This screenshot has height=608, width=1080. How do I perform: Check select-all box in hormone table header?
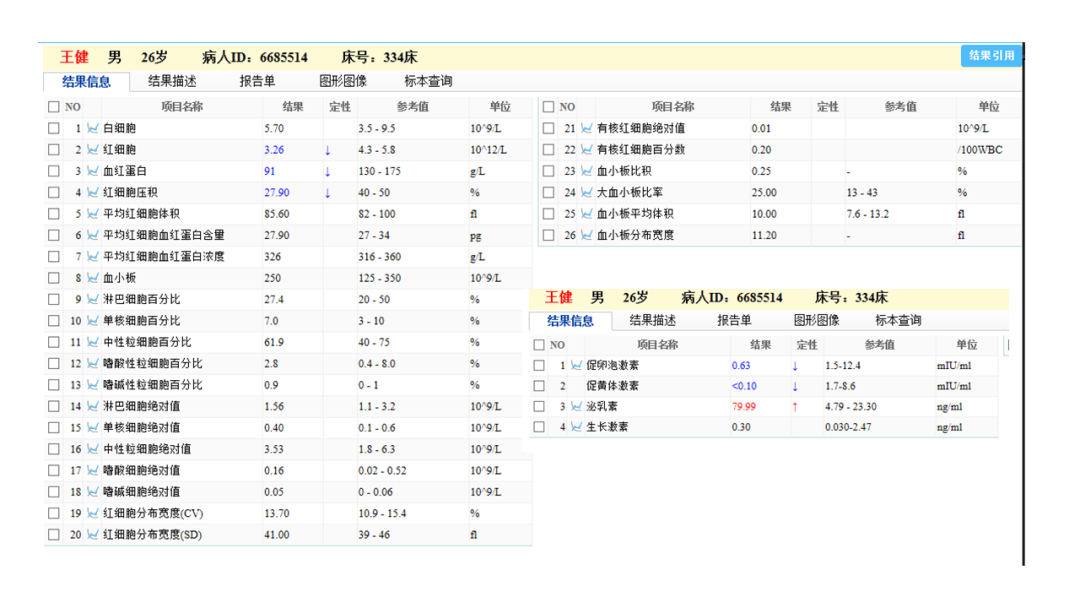coord(539,345)
